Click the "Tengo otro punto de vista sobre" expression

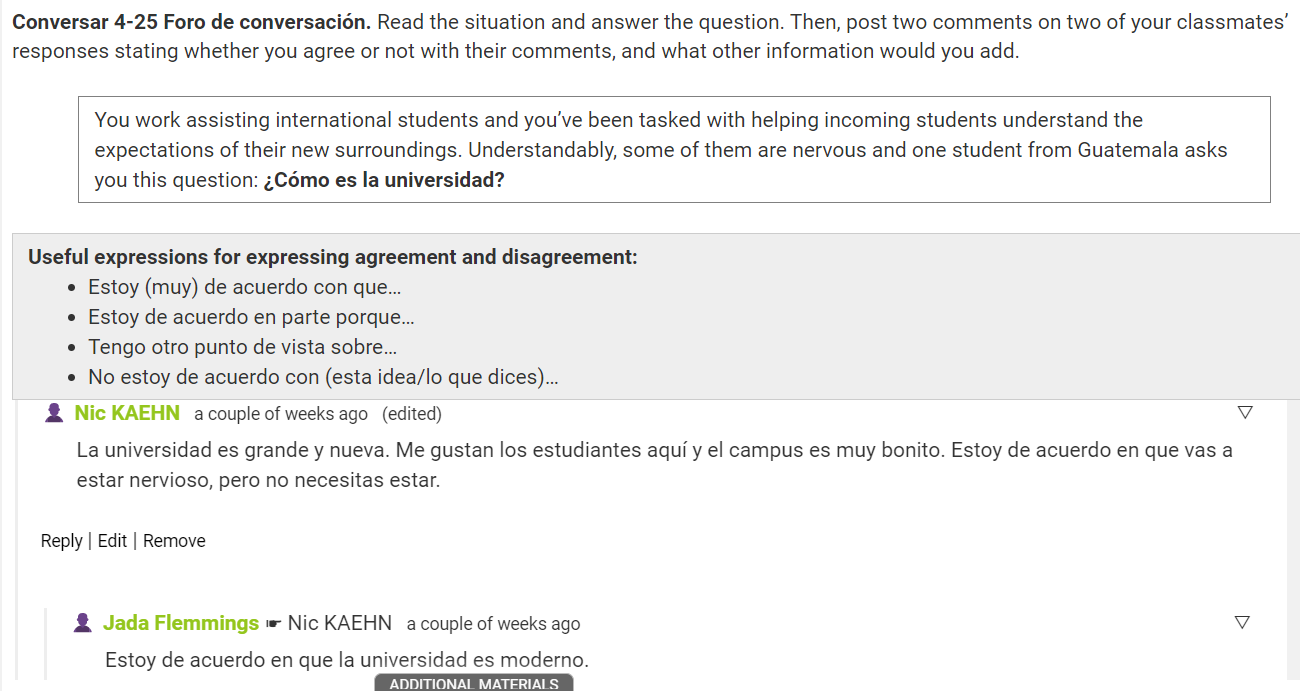click(x=242, y=347)
